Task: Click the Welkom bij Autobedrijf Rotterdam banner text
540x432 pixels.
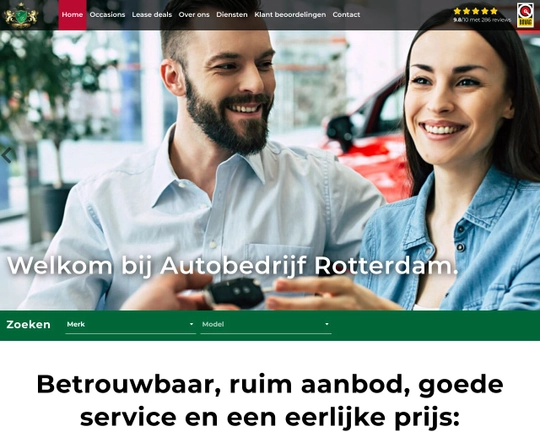Action: pos(232,266)
